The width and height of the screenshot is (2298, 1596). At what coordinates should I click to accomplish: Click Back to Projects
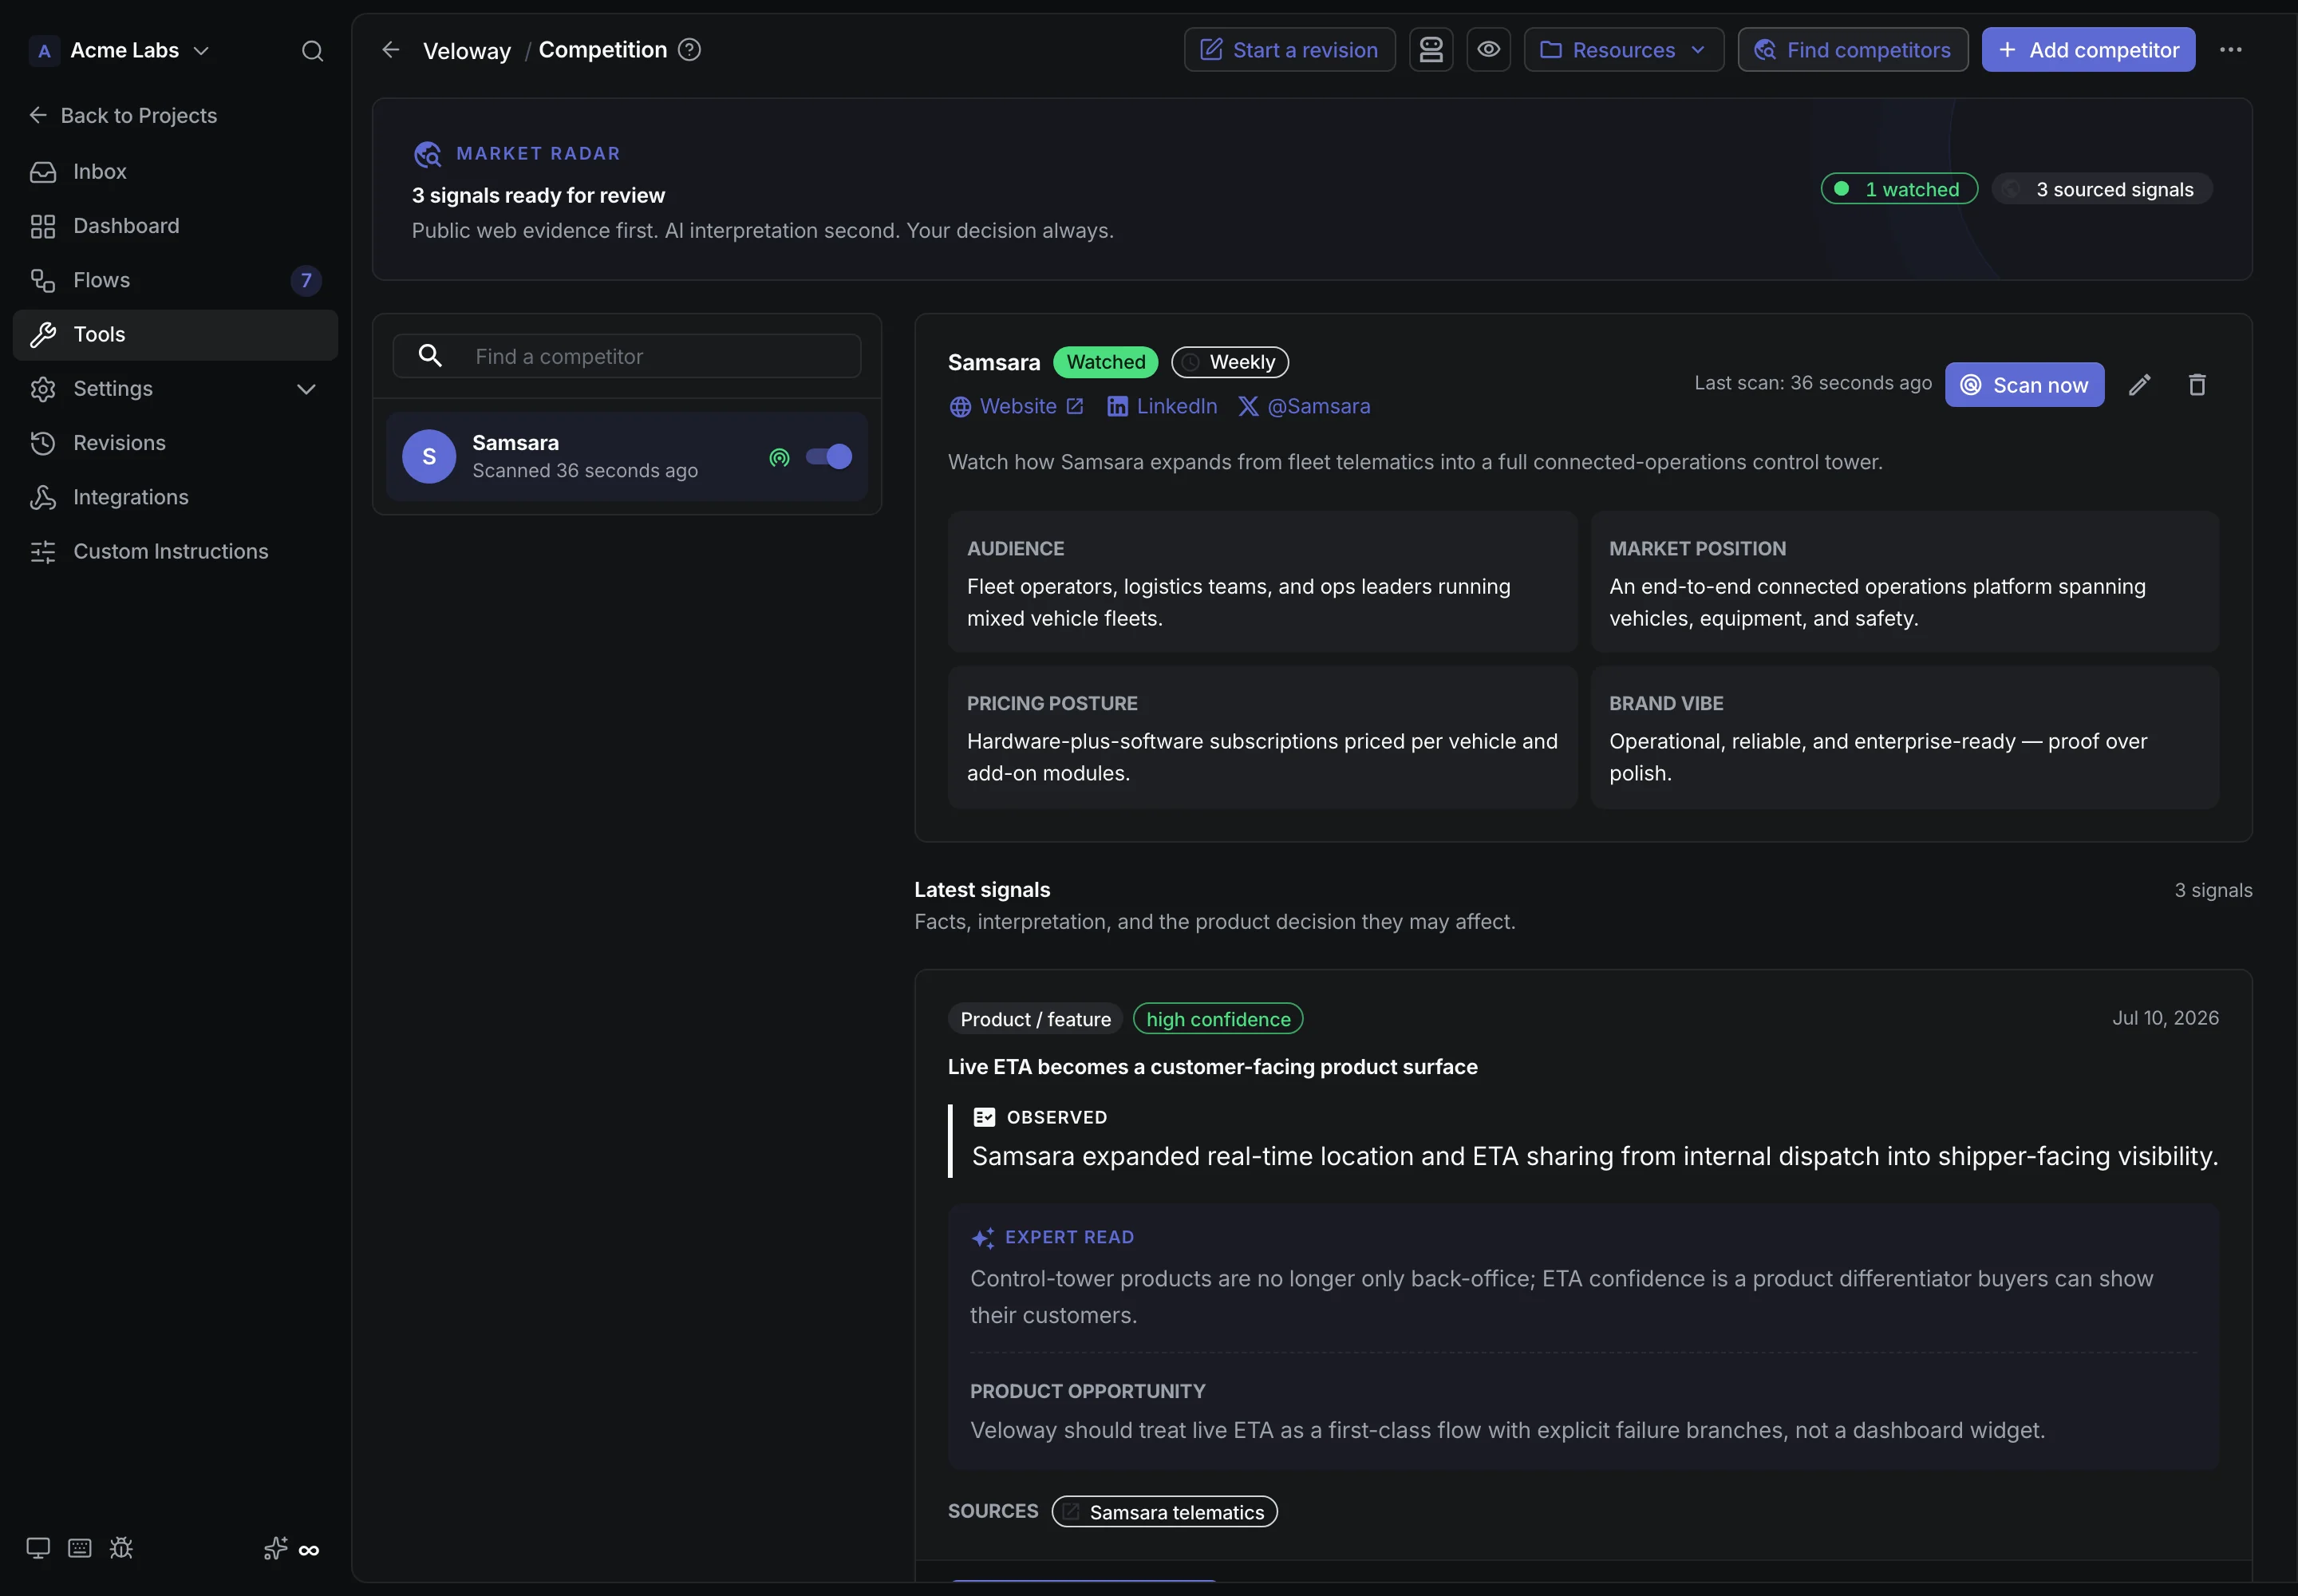tap(123, 116)
